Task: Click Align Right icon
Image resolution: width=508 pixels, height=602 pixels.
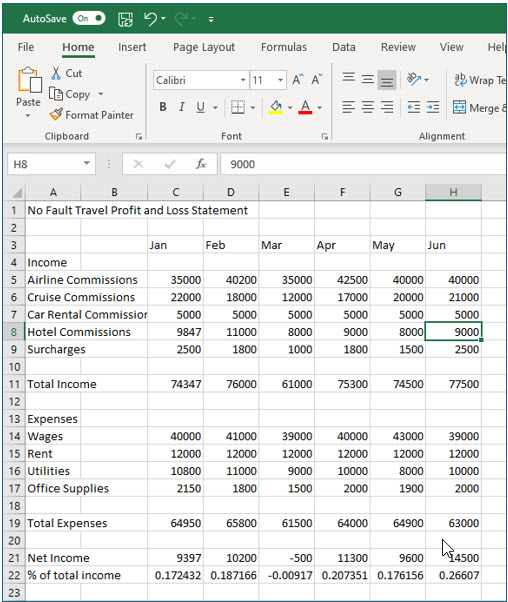Action: coord(387,107)
